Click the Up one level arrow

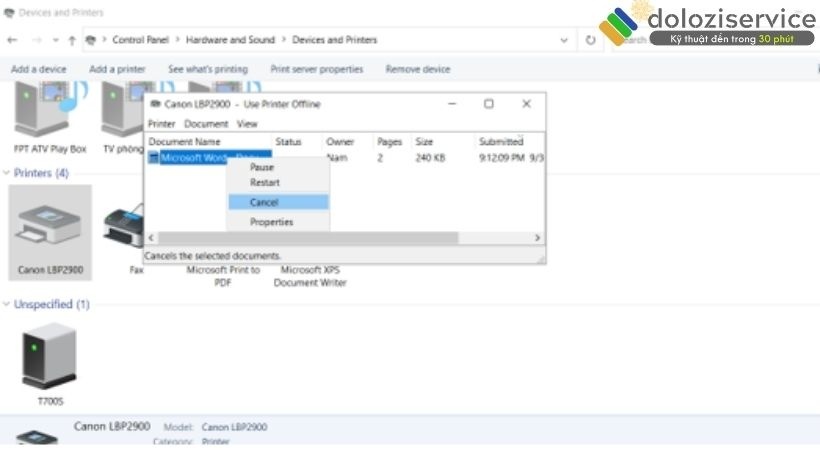[x=72, y=40]
